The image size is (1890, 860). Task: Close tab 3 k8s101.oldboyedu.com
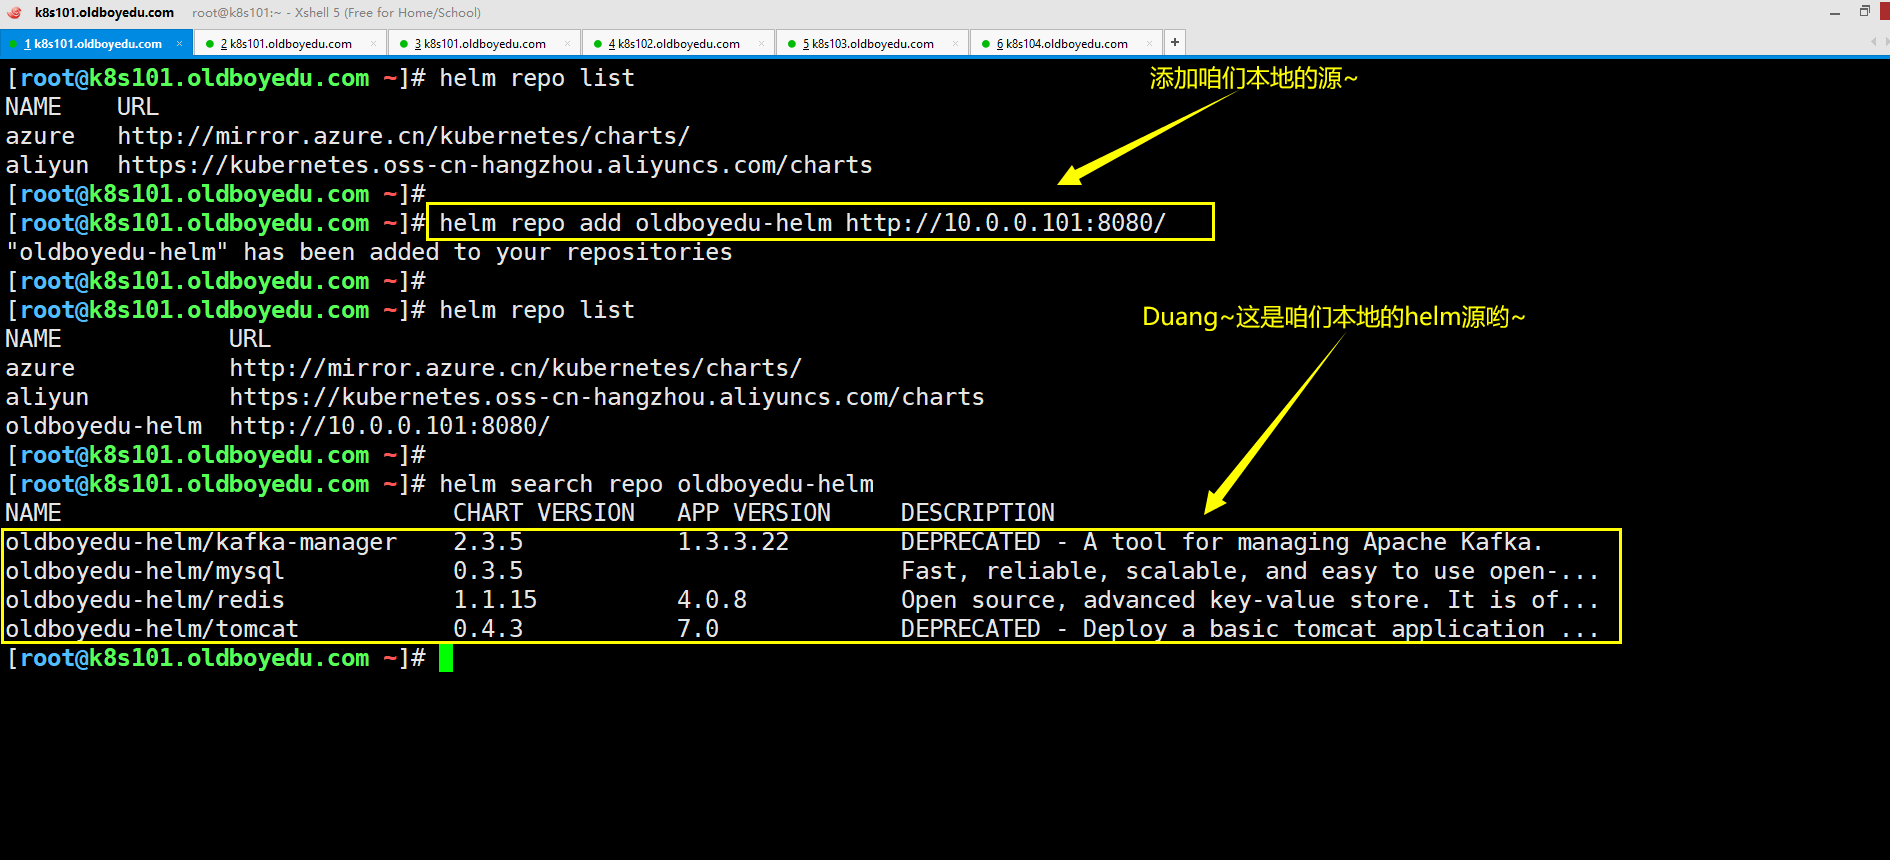coord(567,44)
